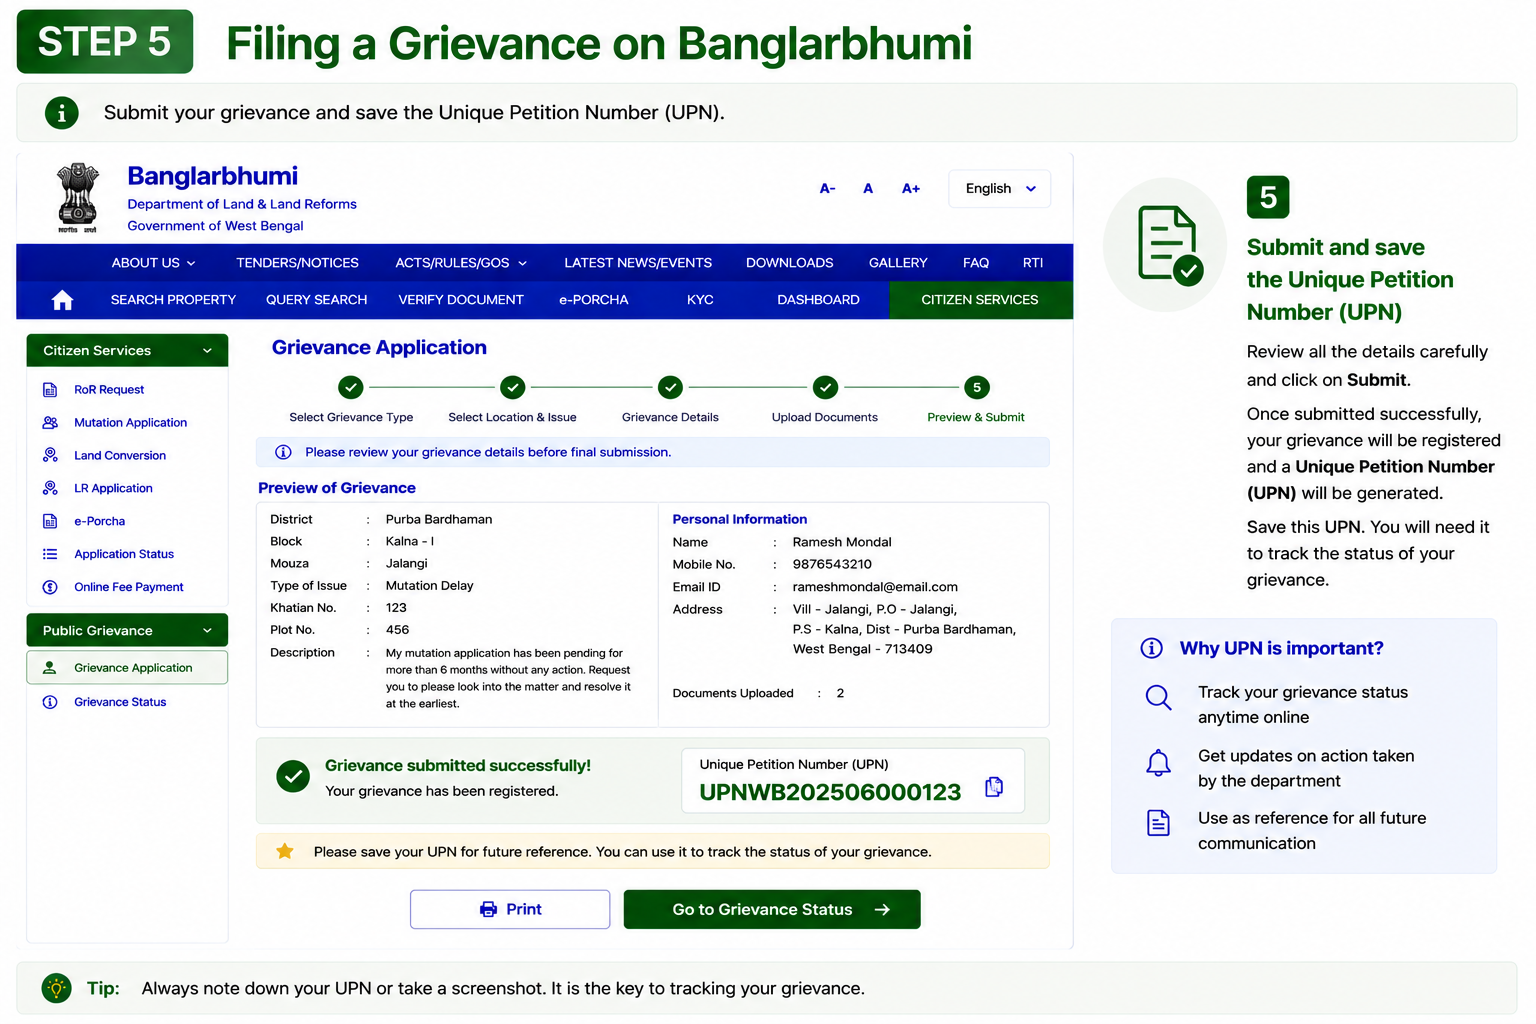The height and width of the screenshot is (1024, 1536).
Task: Click the Grievance Application person icon
Action: (49, 668)
